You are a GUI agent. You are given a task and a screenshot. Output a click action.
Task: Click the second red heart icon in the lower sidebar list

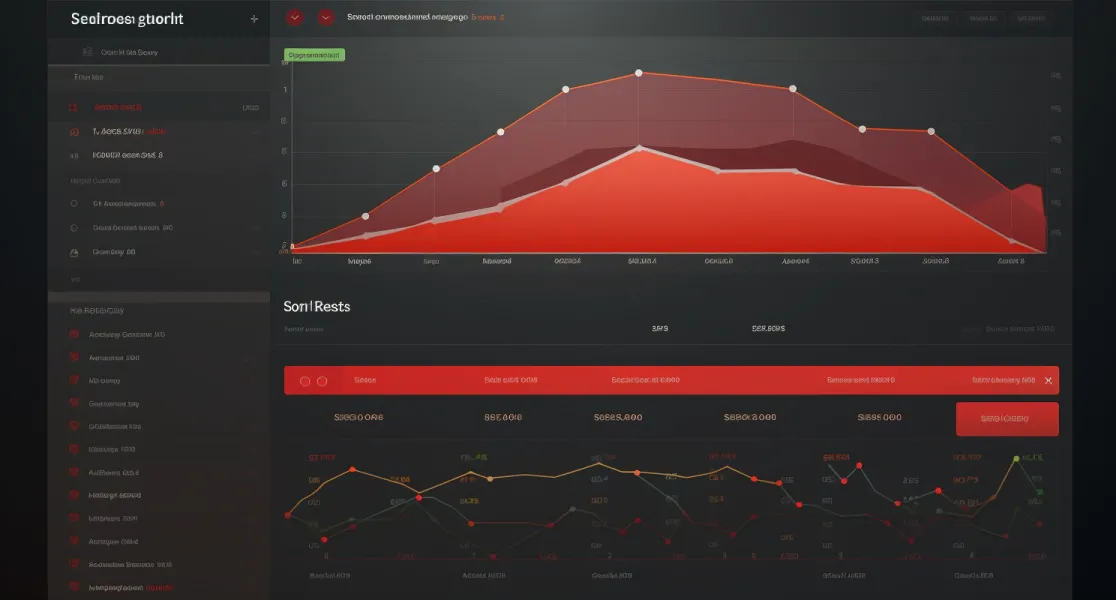74,357
